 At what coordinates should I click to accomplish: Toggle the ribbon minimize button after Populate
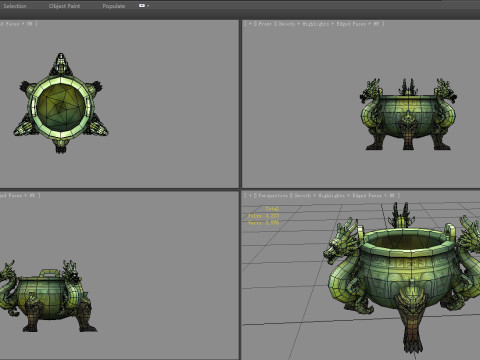coord(142,6)
